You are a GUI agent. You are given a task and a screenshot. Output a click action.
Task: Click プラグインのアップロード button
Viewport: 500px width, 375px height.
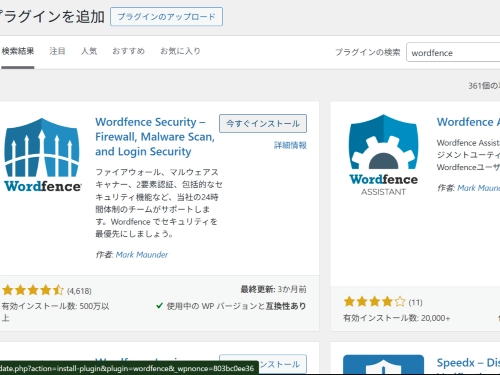pyautogui.click(x=166, y=17)
